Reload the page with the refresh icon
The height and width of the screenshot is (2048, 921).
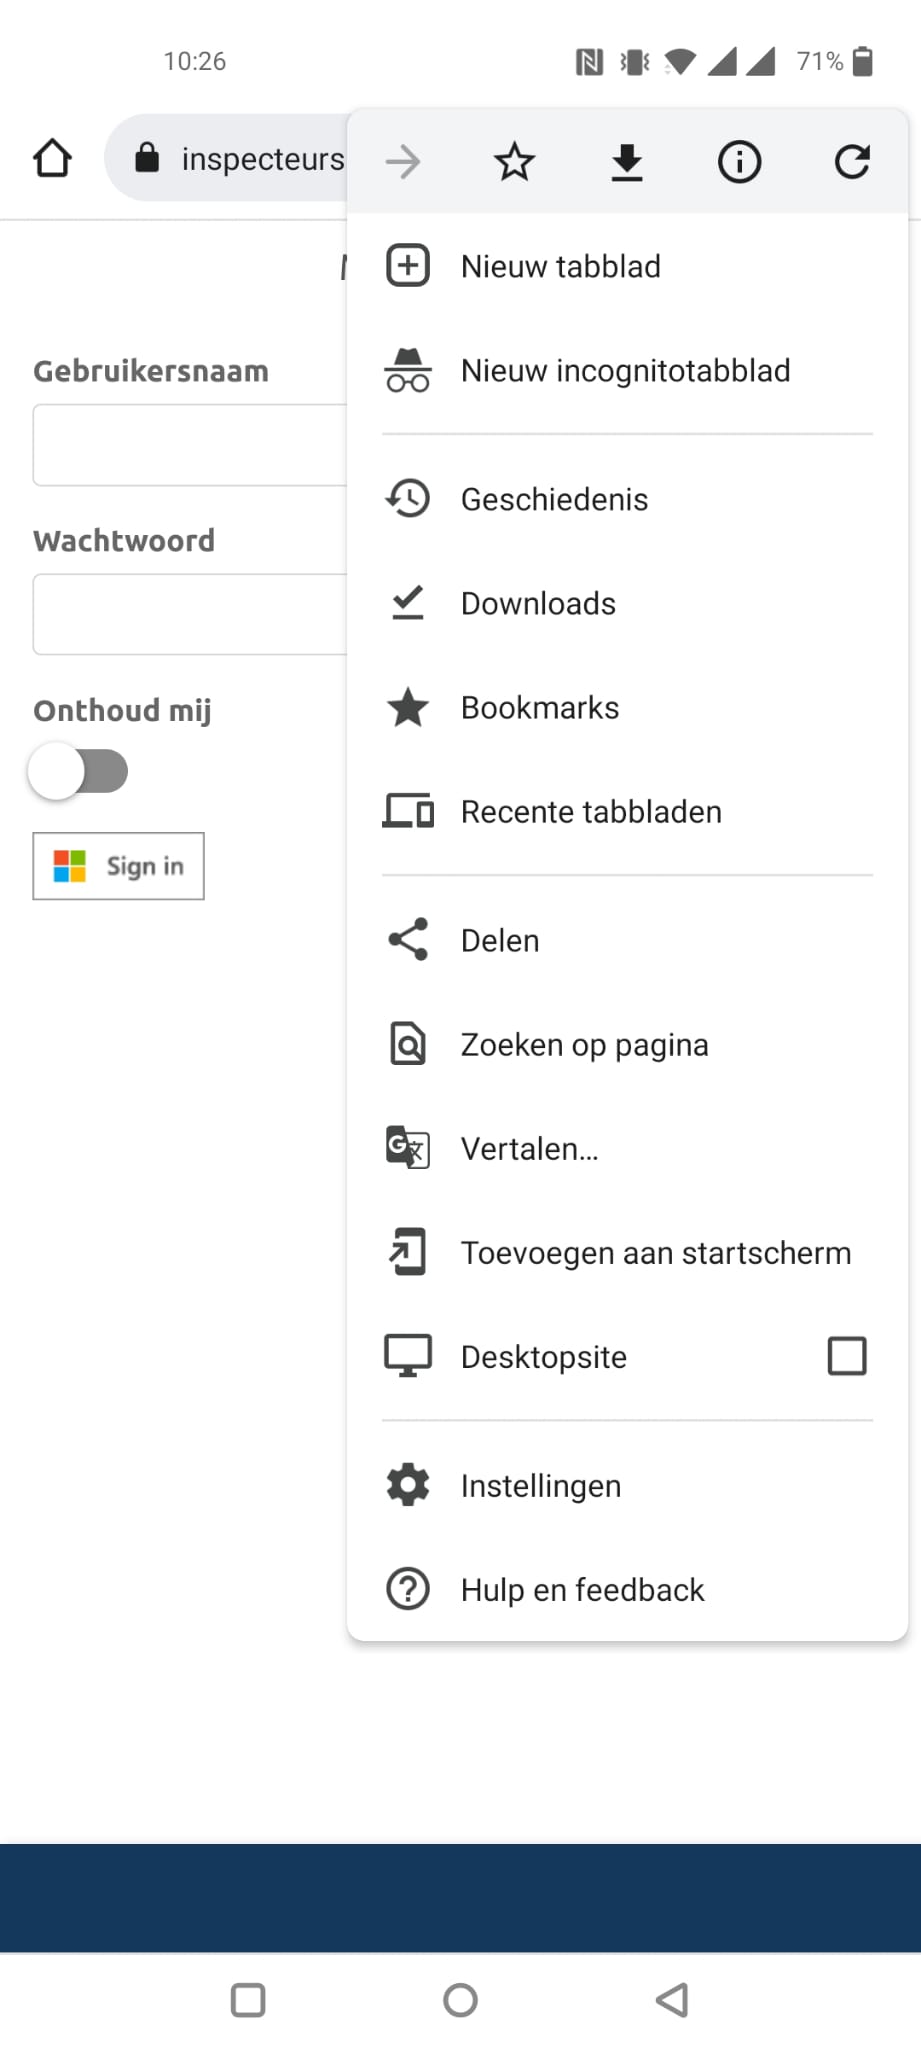pyautogui.click(x=852, y=161)
